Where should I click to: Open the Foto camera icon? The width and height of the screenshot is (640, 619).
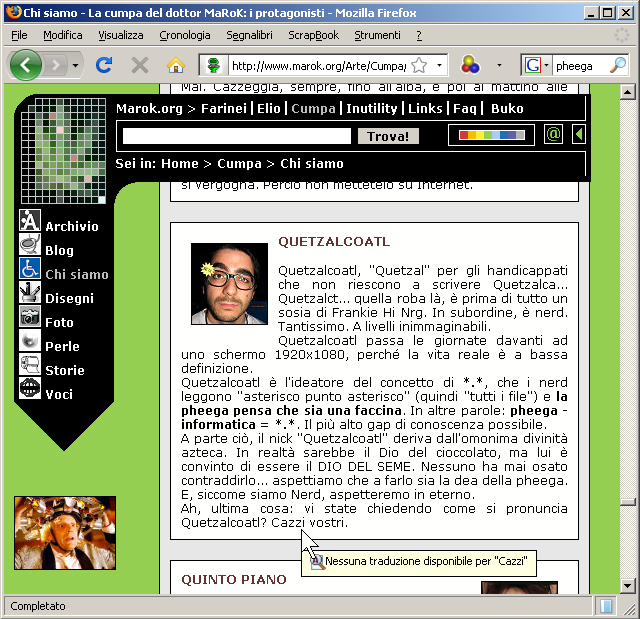[30, 318]
